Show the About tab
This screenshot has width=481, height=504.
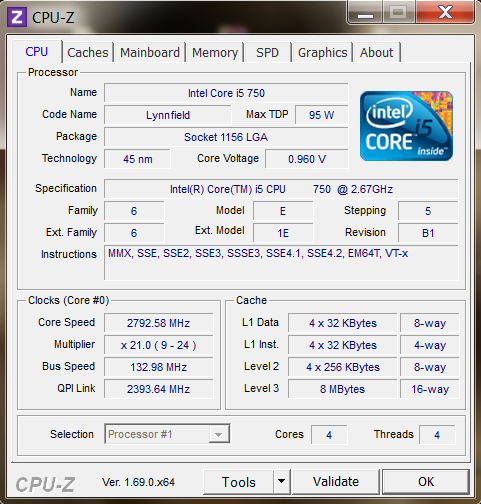click(377, 52)
